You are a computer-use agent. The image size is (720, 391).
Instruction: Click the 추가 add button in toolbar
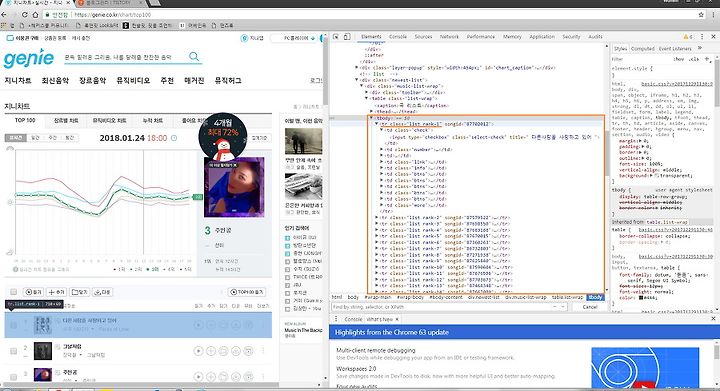click(56, 292)
